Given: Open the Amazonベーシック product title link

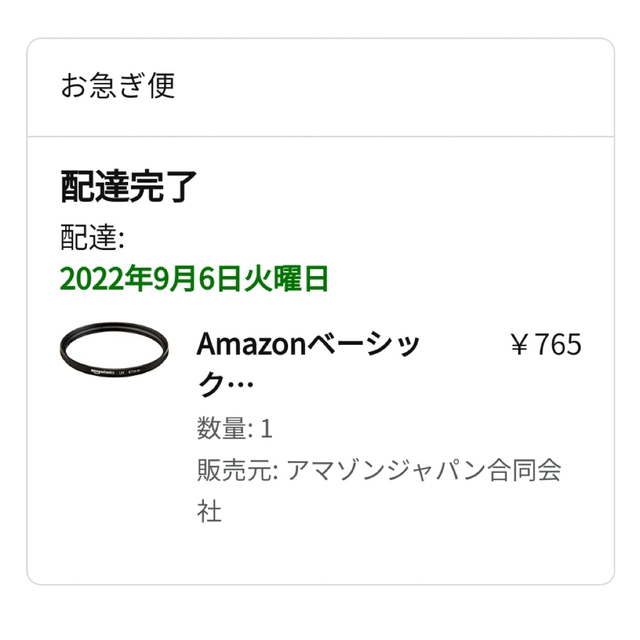Looking at the screenshot, I should coord(308,364).
